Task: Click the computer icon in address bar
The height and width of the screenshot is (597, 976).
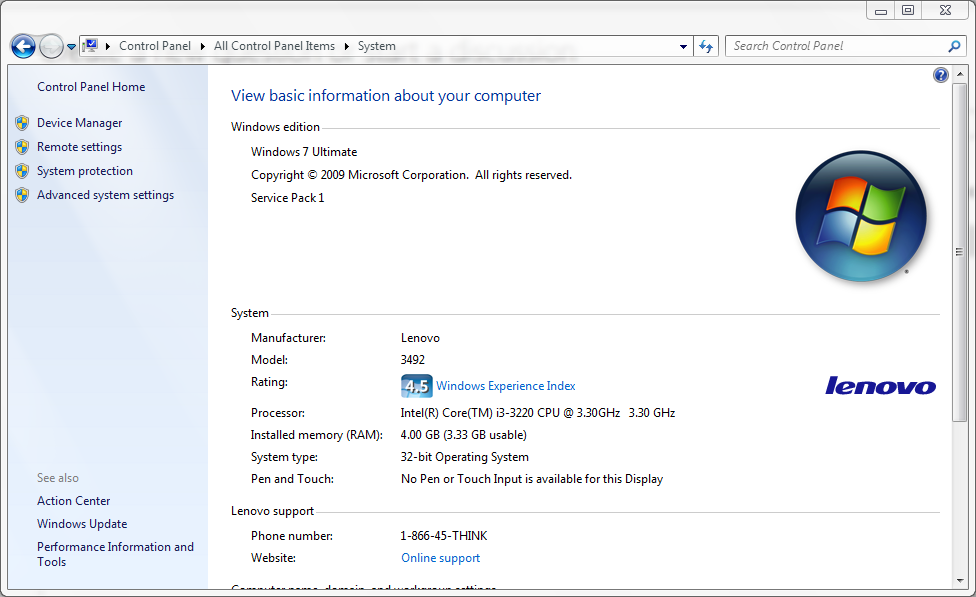Action: point(91,45)
